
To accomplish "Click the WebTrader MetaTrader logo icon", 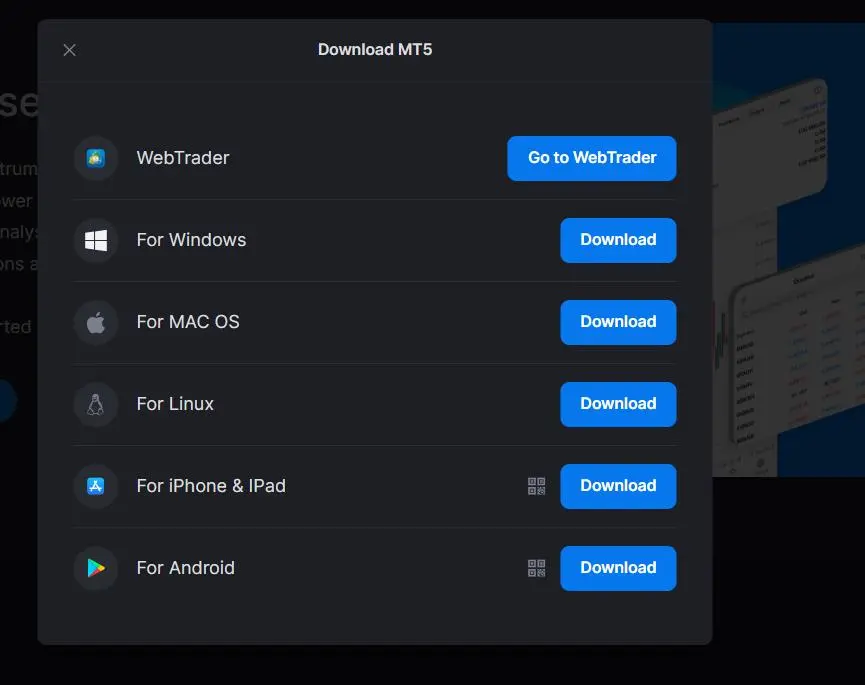I will (x=95, y=158).
